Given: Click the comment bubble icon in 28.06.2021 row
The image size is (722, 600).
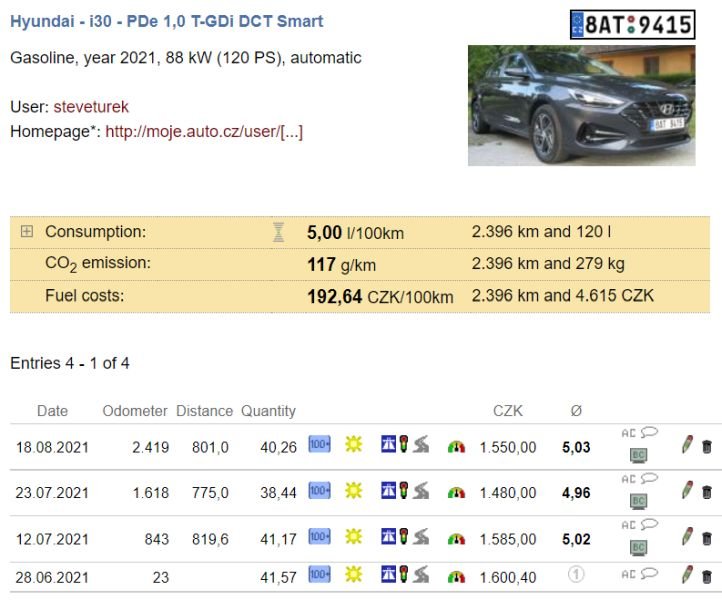Looking at the screenshot, I should tap(648, 574).
